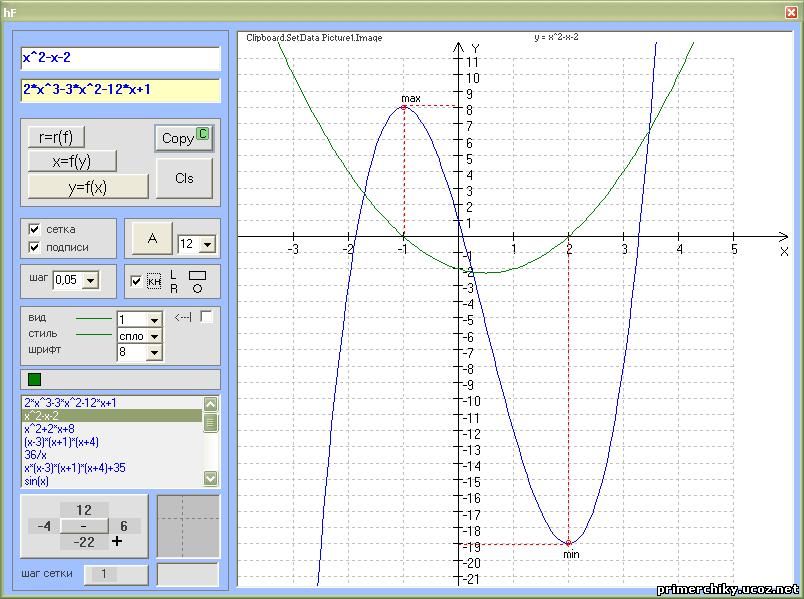
Task: Click the crosshair axes preview box
Action: tap(188, 525)
